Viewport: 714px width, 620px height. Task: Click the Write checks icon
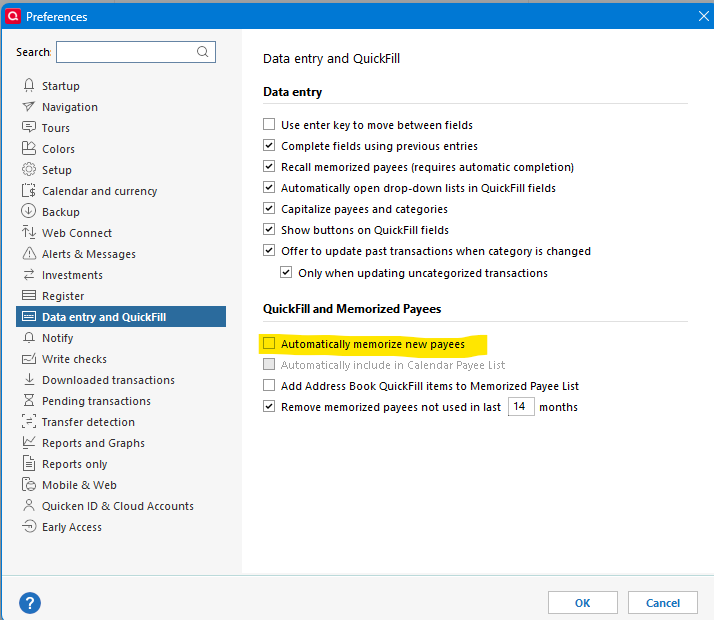[29, 359]
